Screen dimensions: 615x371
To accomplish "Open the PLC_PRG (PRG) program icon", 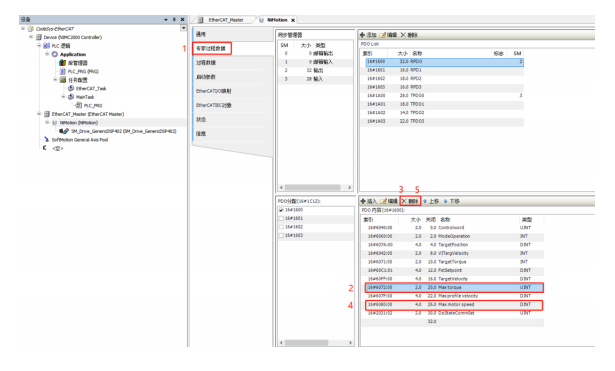I will pos(62,71).
